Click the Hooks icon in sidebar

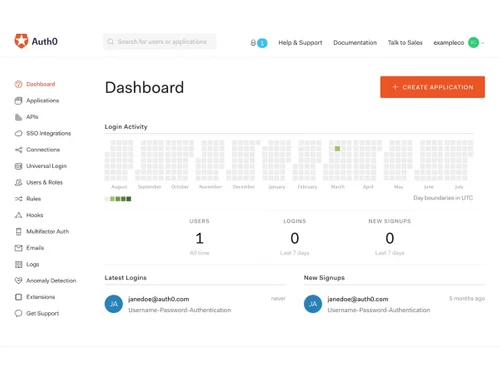pyautogui.click(x=18, y=215)
